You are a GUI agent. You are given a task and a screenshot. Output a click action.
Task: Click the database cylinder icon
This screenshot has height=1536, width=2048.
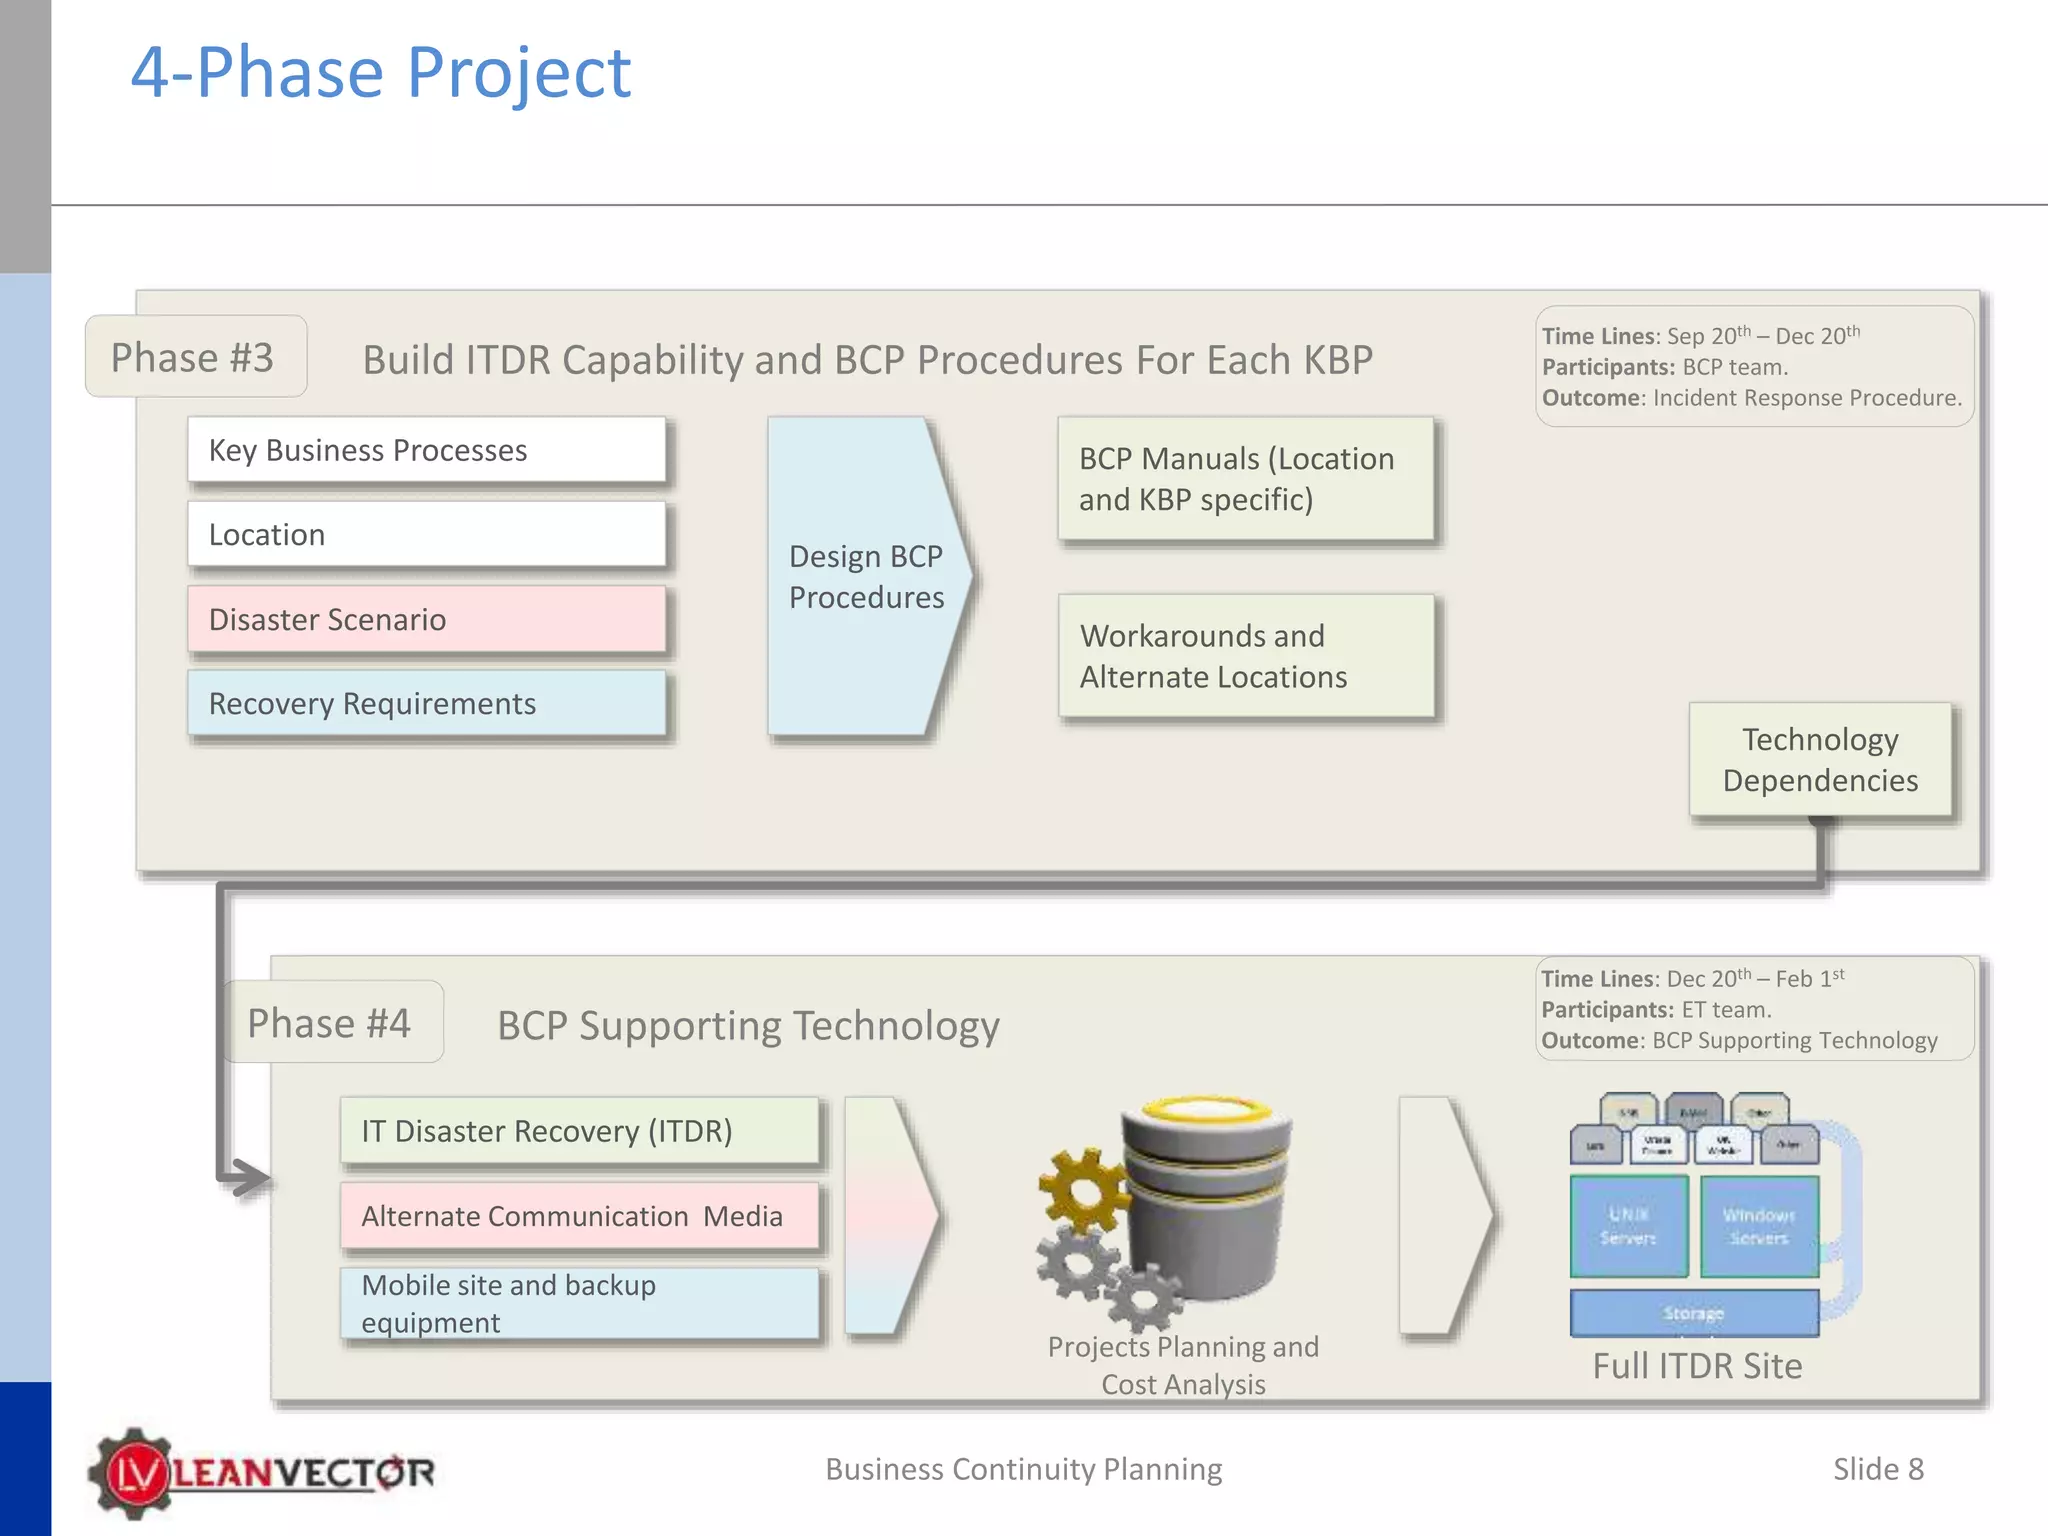(x=1208, y=1200)
